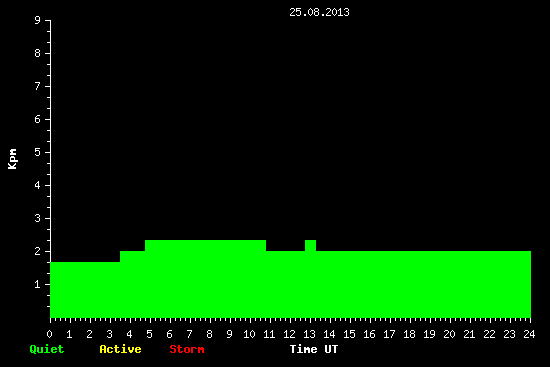Click hour 5 on the time axis
Screen dimensions: 550x367
coord(149,334)
